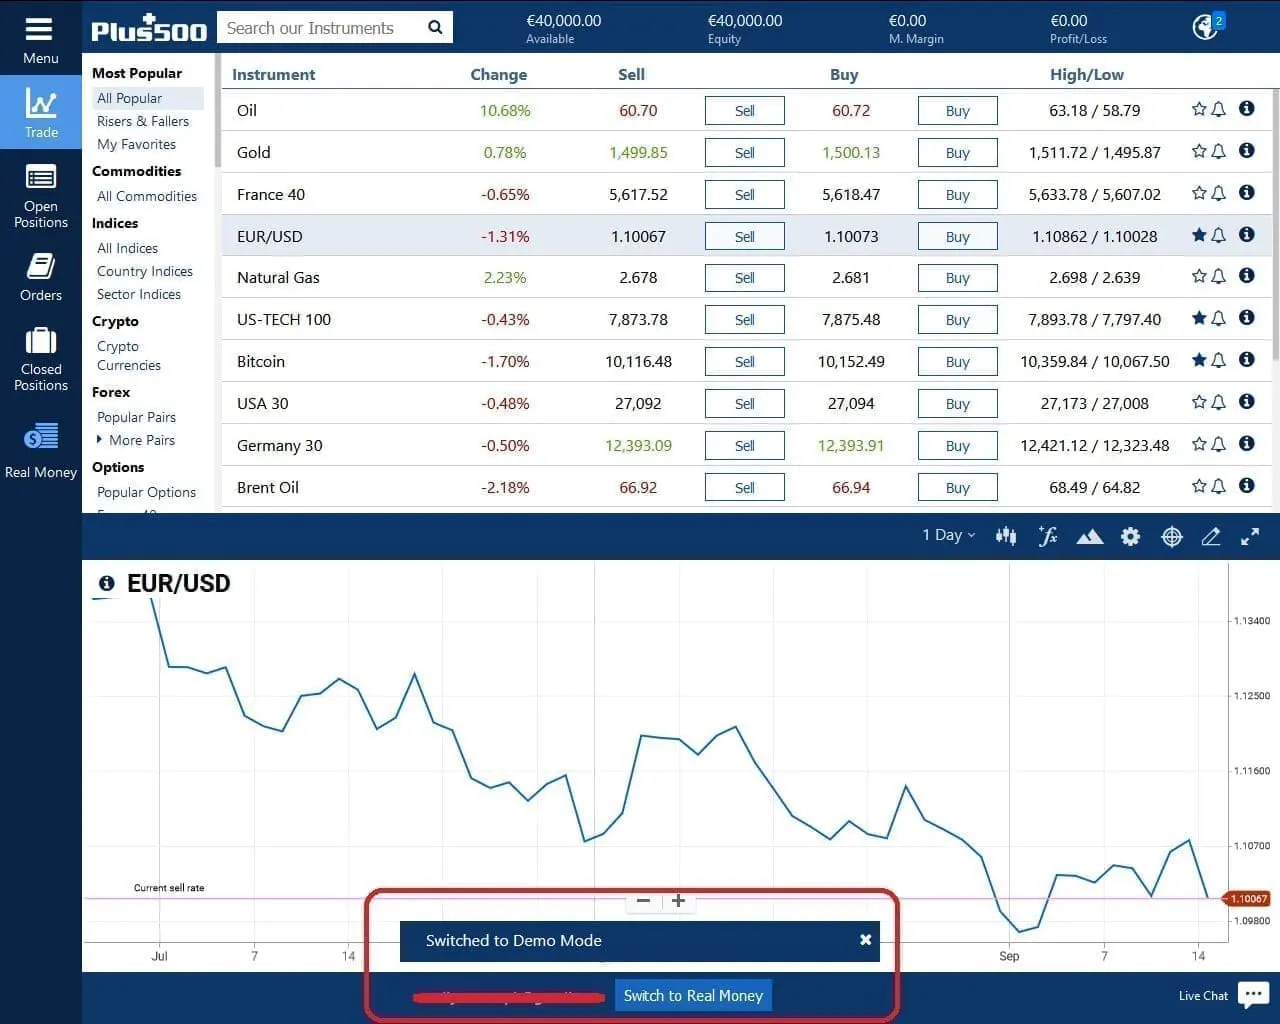Open the Live Chat bubble icon
This screenshot has height=1024, width=1280.
(1253, 994)
